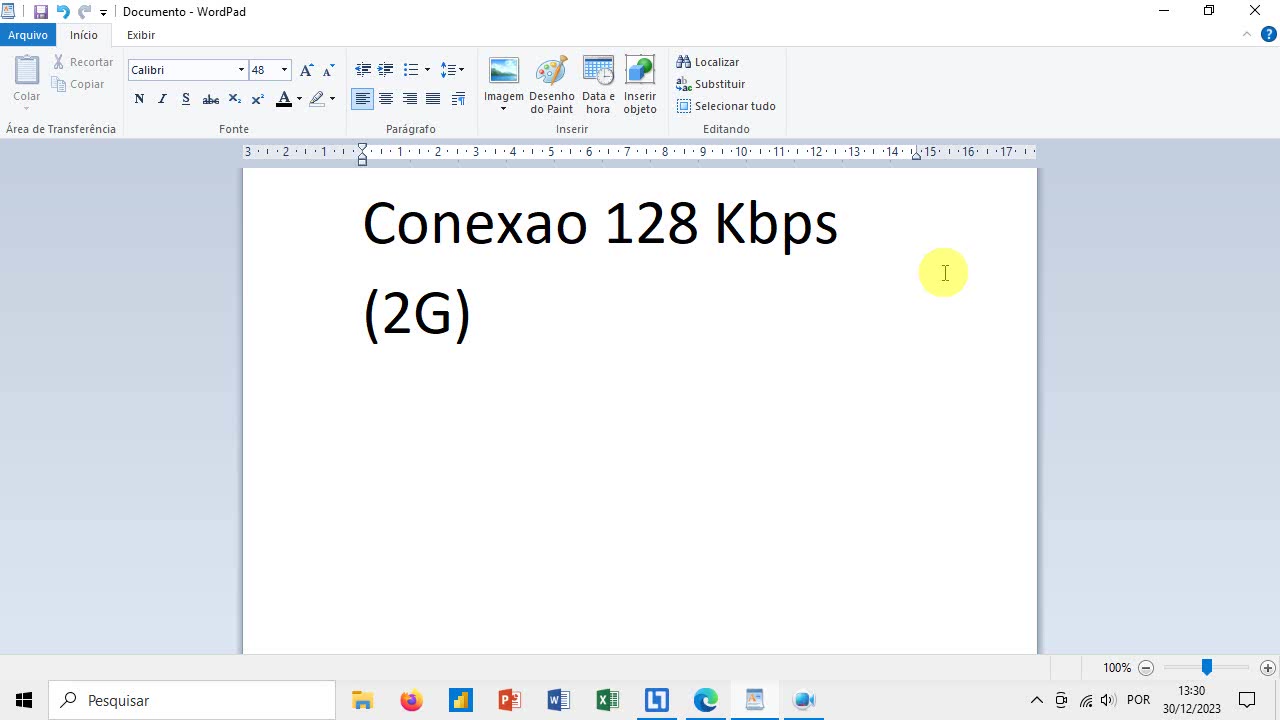
Task: Apply italic formatting
Action: [x=162, y=98]
